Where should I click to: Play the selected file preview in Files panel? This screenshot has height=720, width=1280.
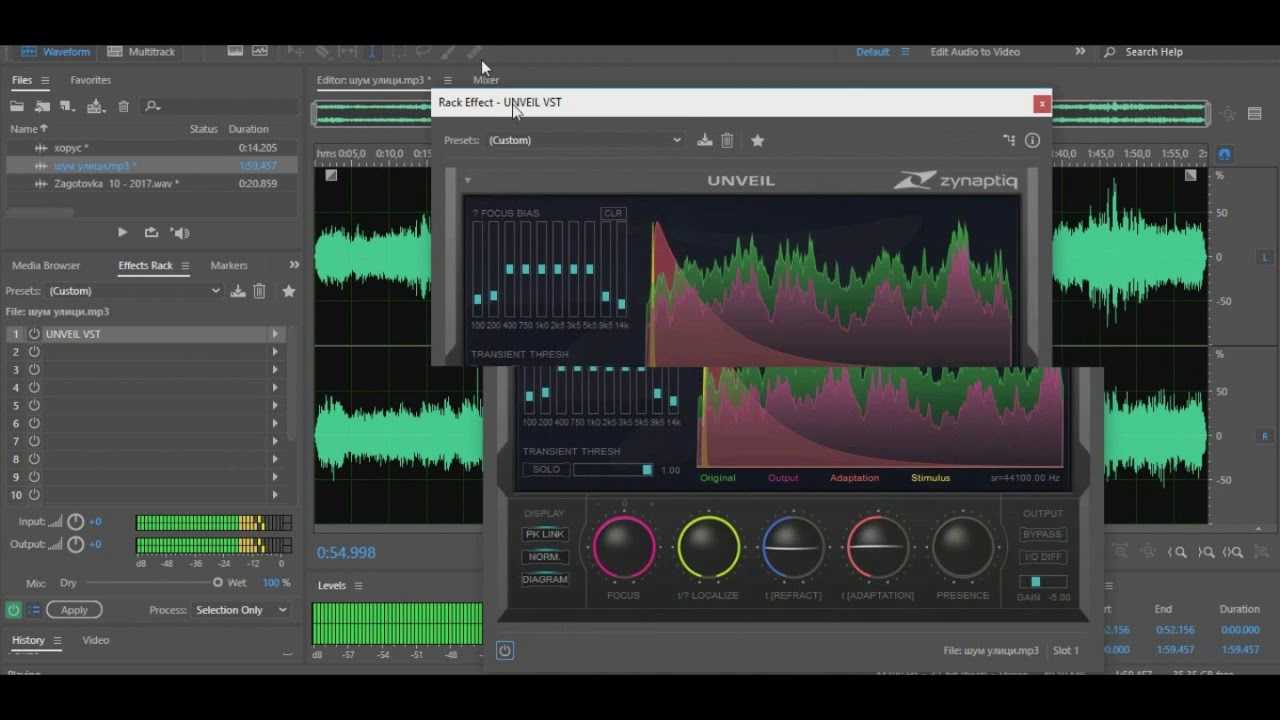pyautogui.click(x=122, y=232)
